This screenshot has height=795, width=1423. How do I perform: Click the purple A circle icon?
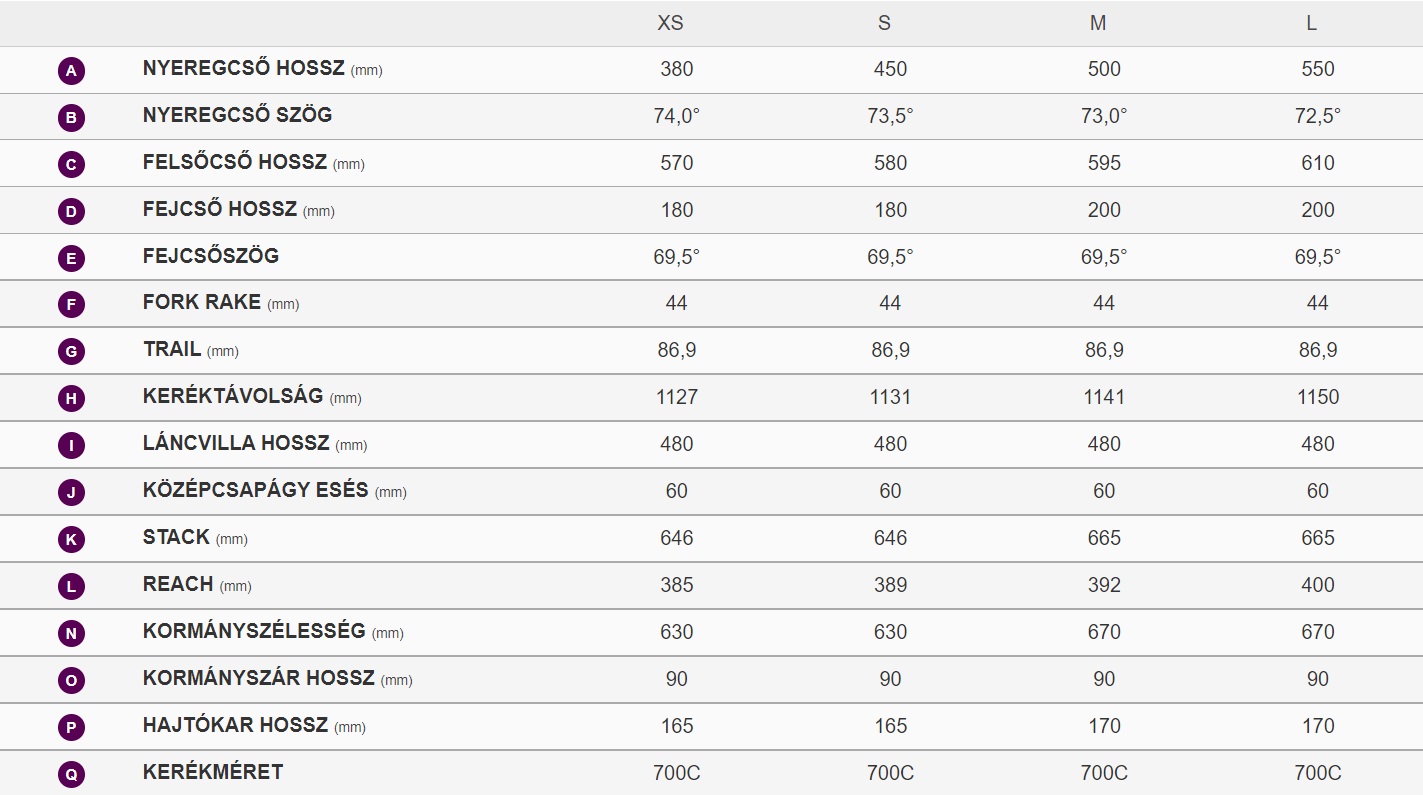coord(71,71)
